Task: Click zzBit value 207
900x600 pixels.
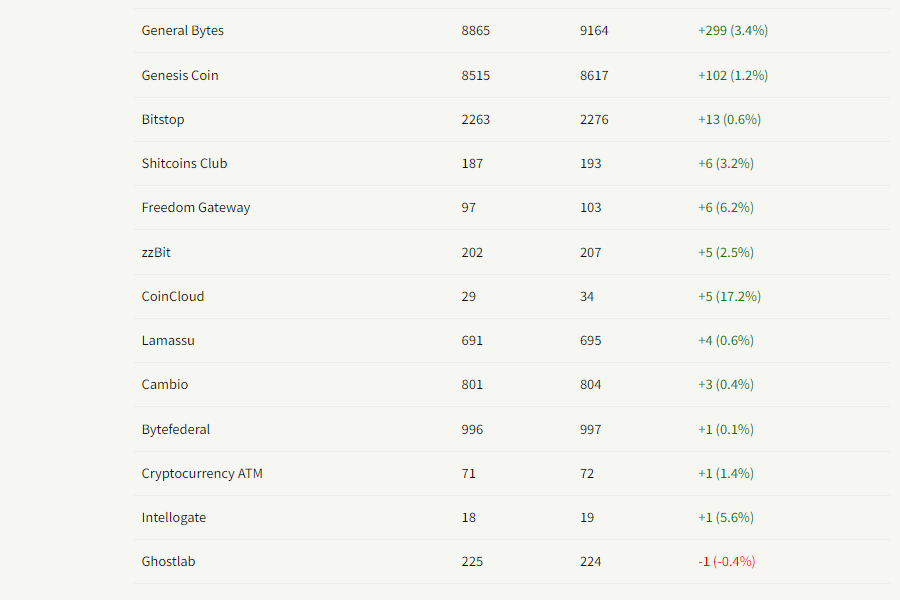Action: pos(591,252)
